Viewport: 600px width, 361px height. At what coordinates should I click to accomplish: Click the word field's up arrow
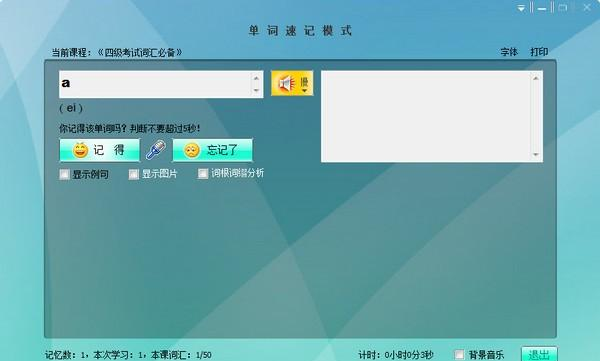click(x=256, y=78)
